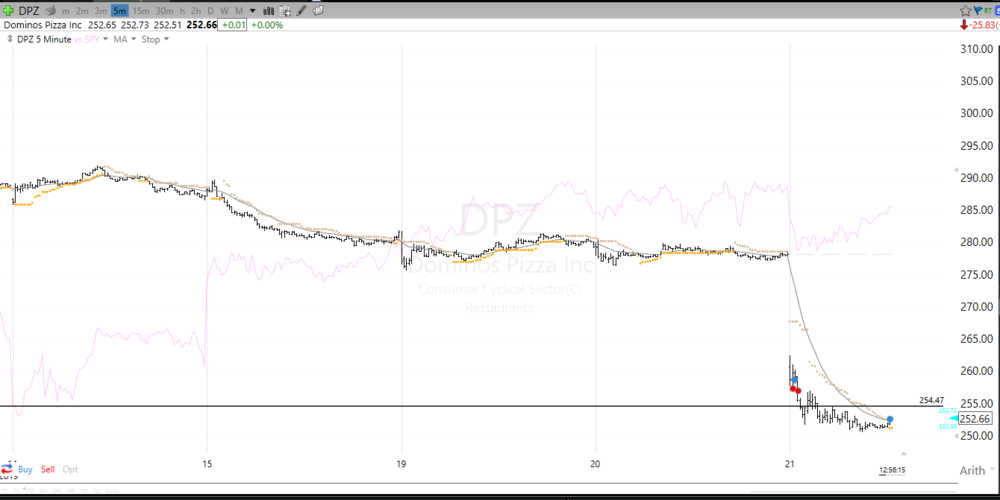Click the green plus add-symbol icon

(8, 10)
